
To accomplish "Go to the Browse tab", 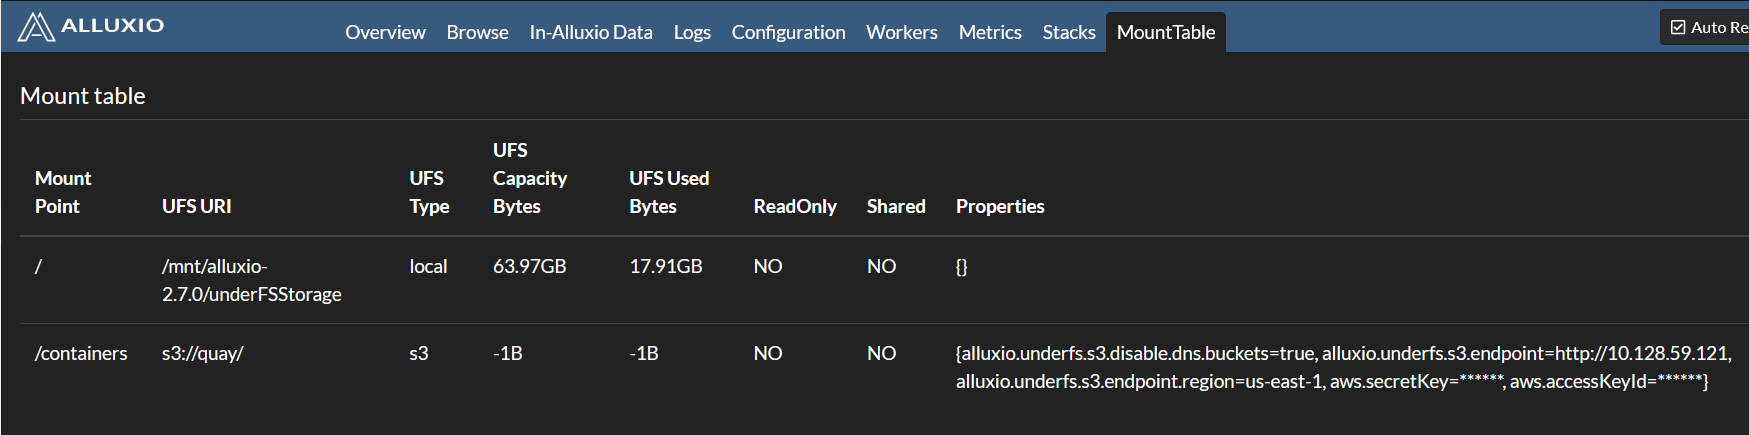I will coord(477,32).
